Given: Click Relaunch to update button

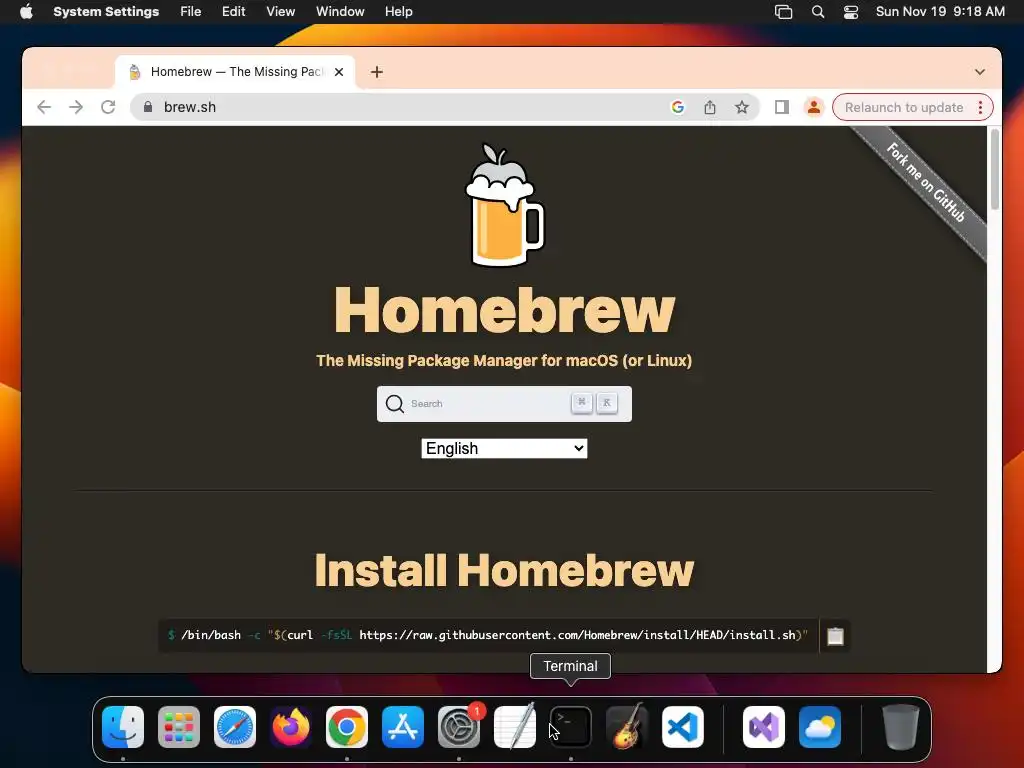Looking at the screenshot, I should tap(904, 107).
